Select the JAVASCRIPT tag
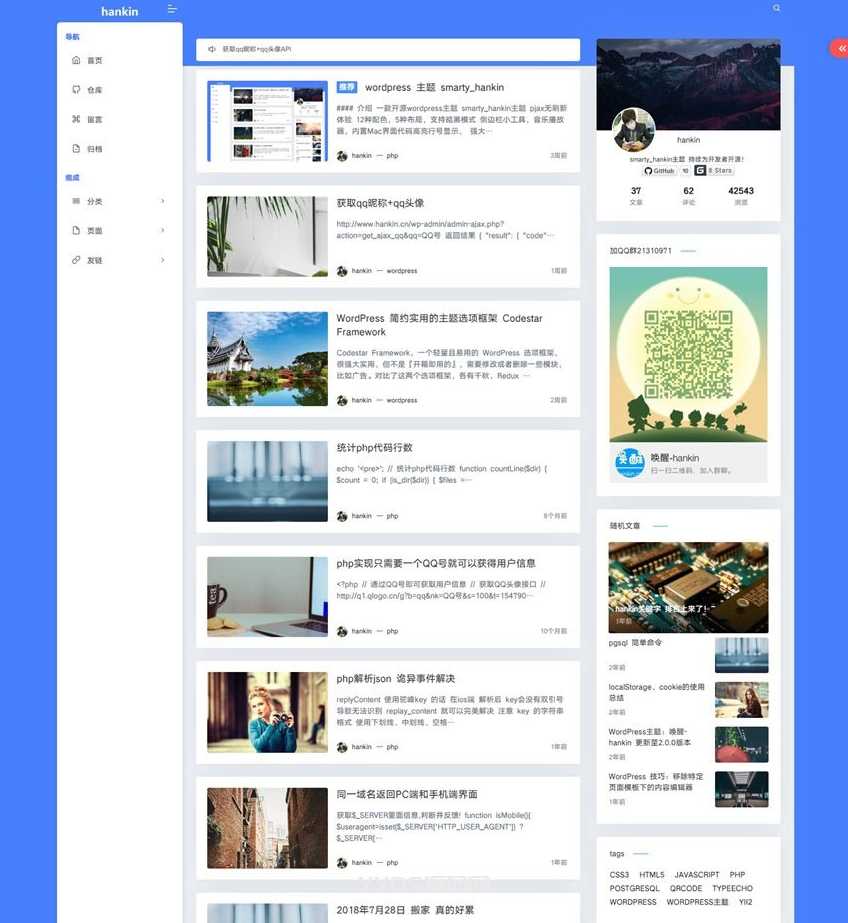This screenshot has width=848, height=923. click(697, 875)
